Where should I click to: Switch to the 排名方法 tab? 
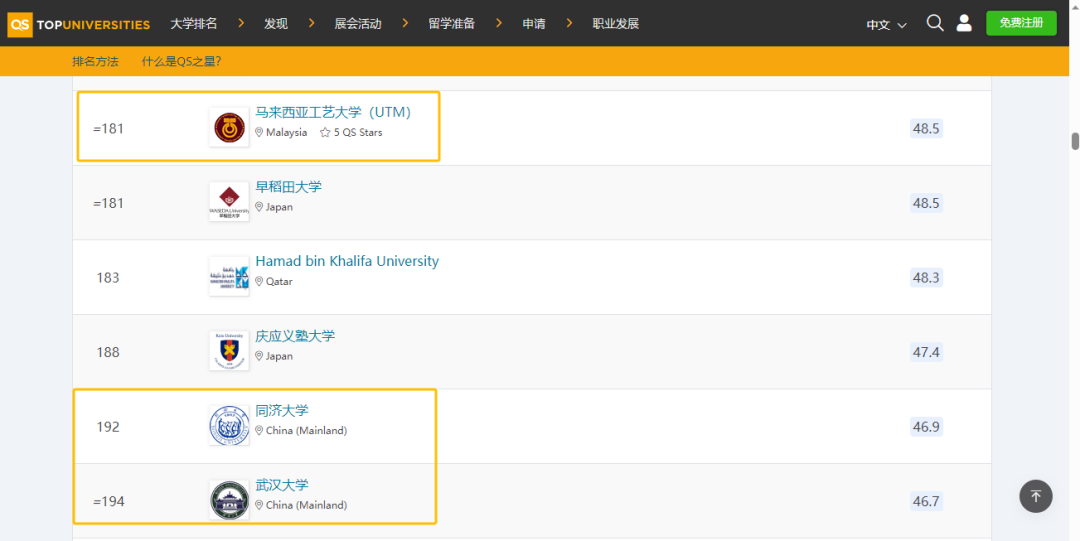(95, 62)
